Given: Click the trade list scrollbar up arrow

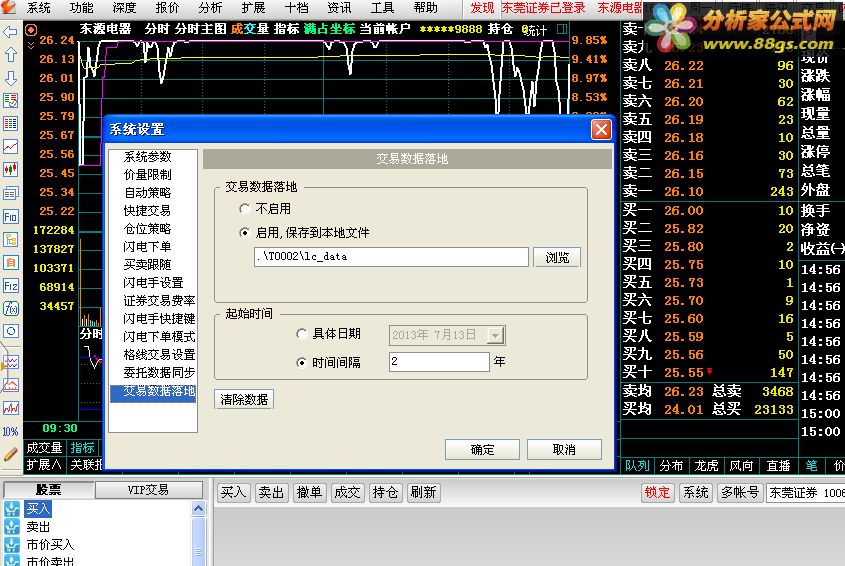Looking at the screenshot, I should tap(198, 508).
